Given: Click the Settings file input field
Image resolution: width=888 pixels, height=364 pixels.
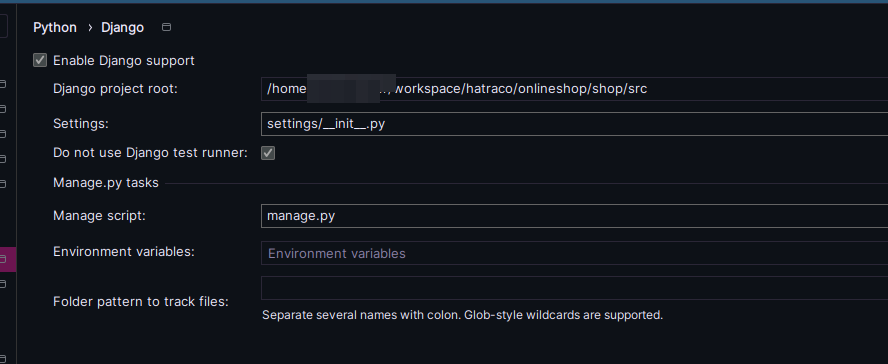Looking at the screenshot, I should tap(574, 123).
